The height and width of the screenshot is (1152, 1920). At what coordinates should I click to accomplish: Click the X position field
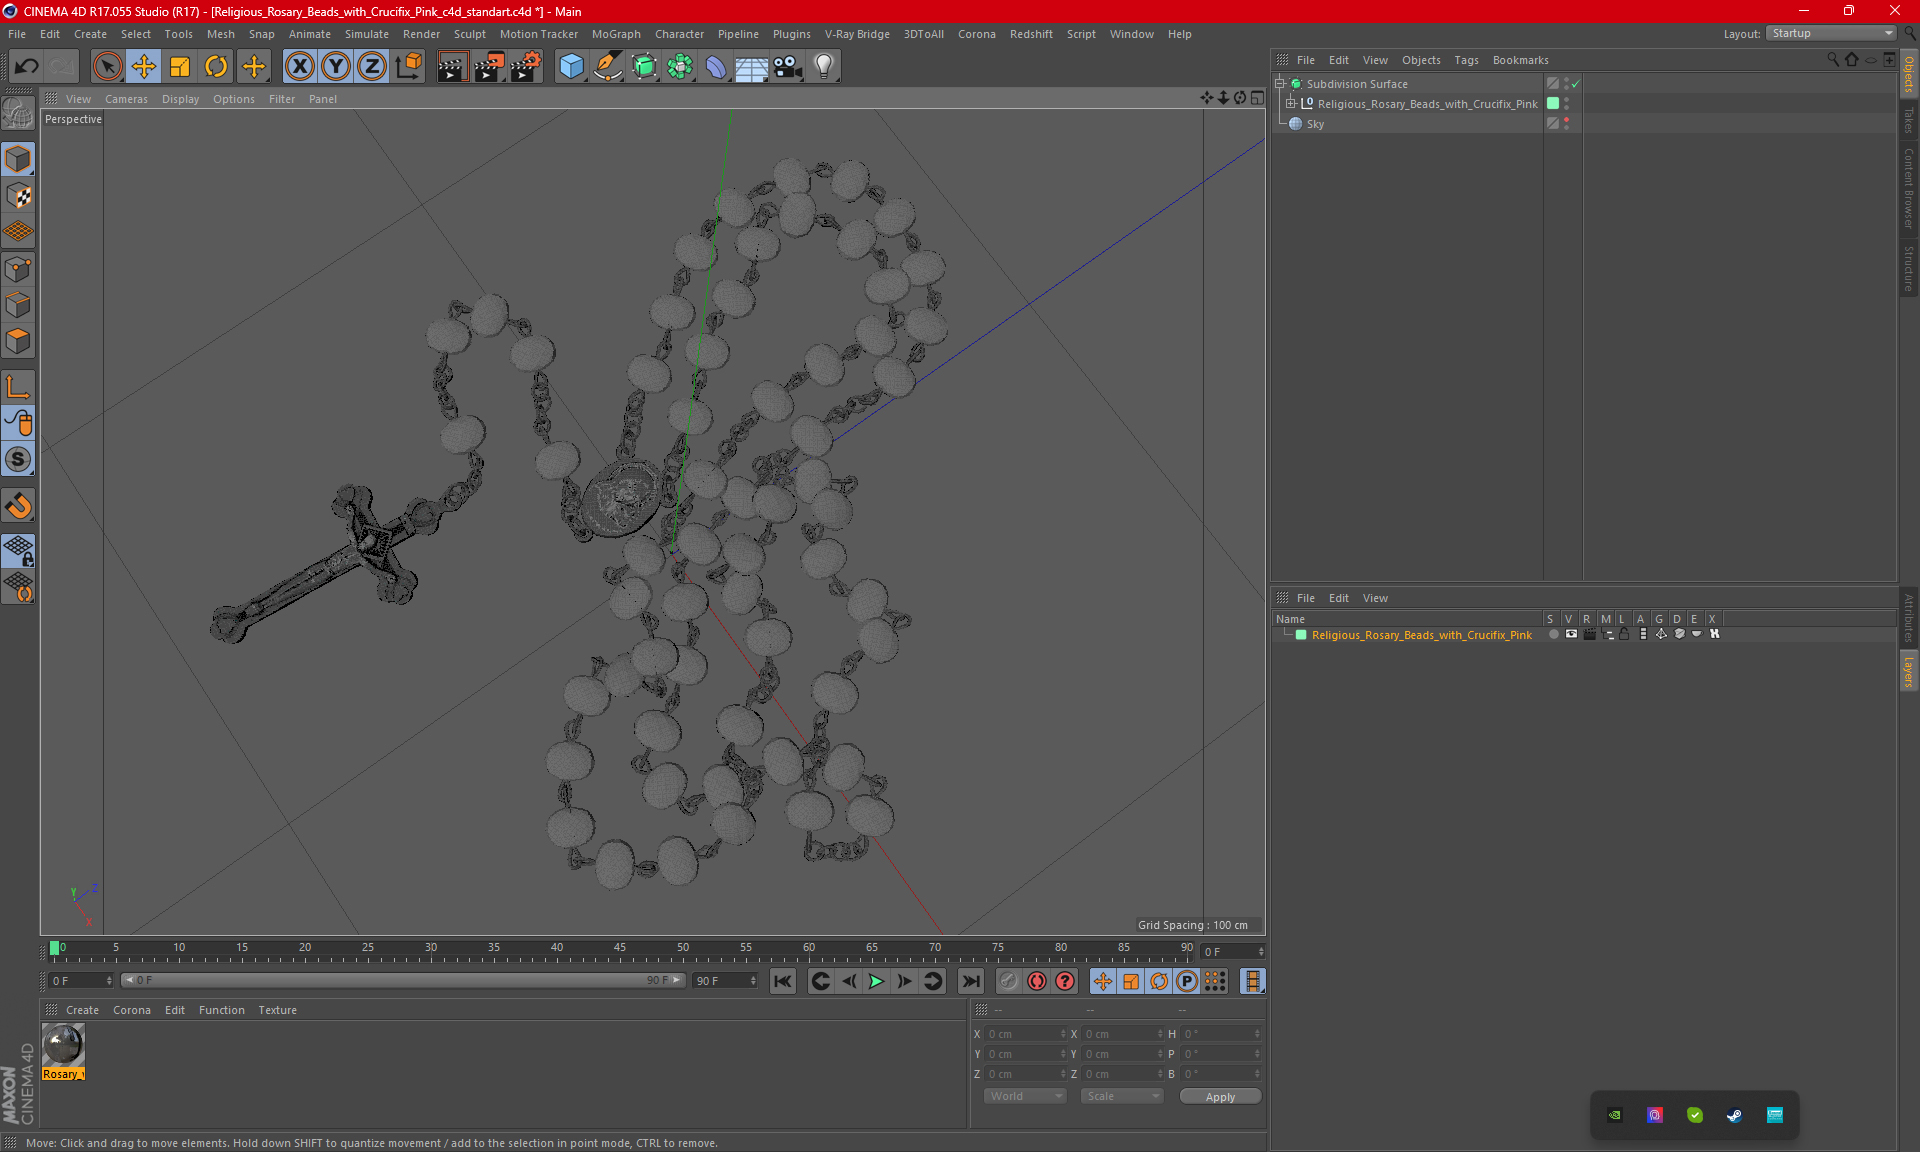(x=1027, y=1034)
